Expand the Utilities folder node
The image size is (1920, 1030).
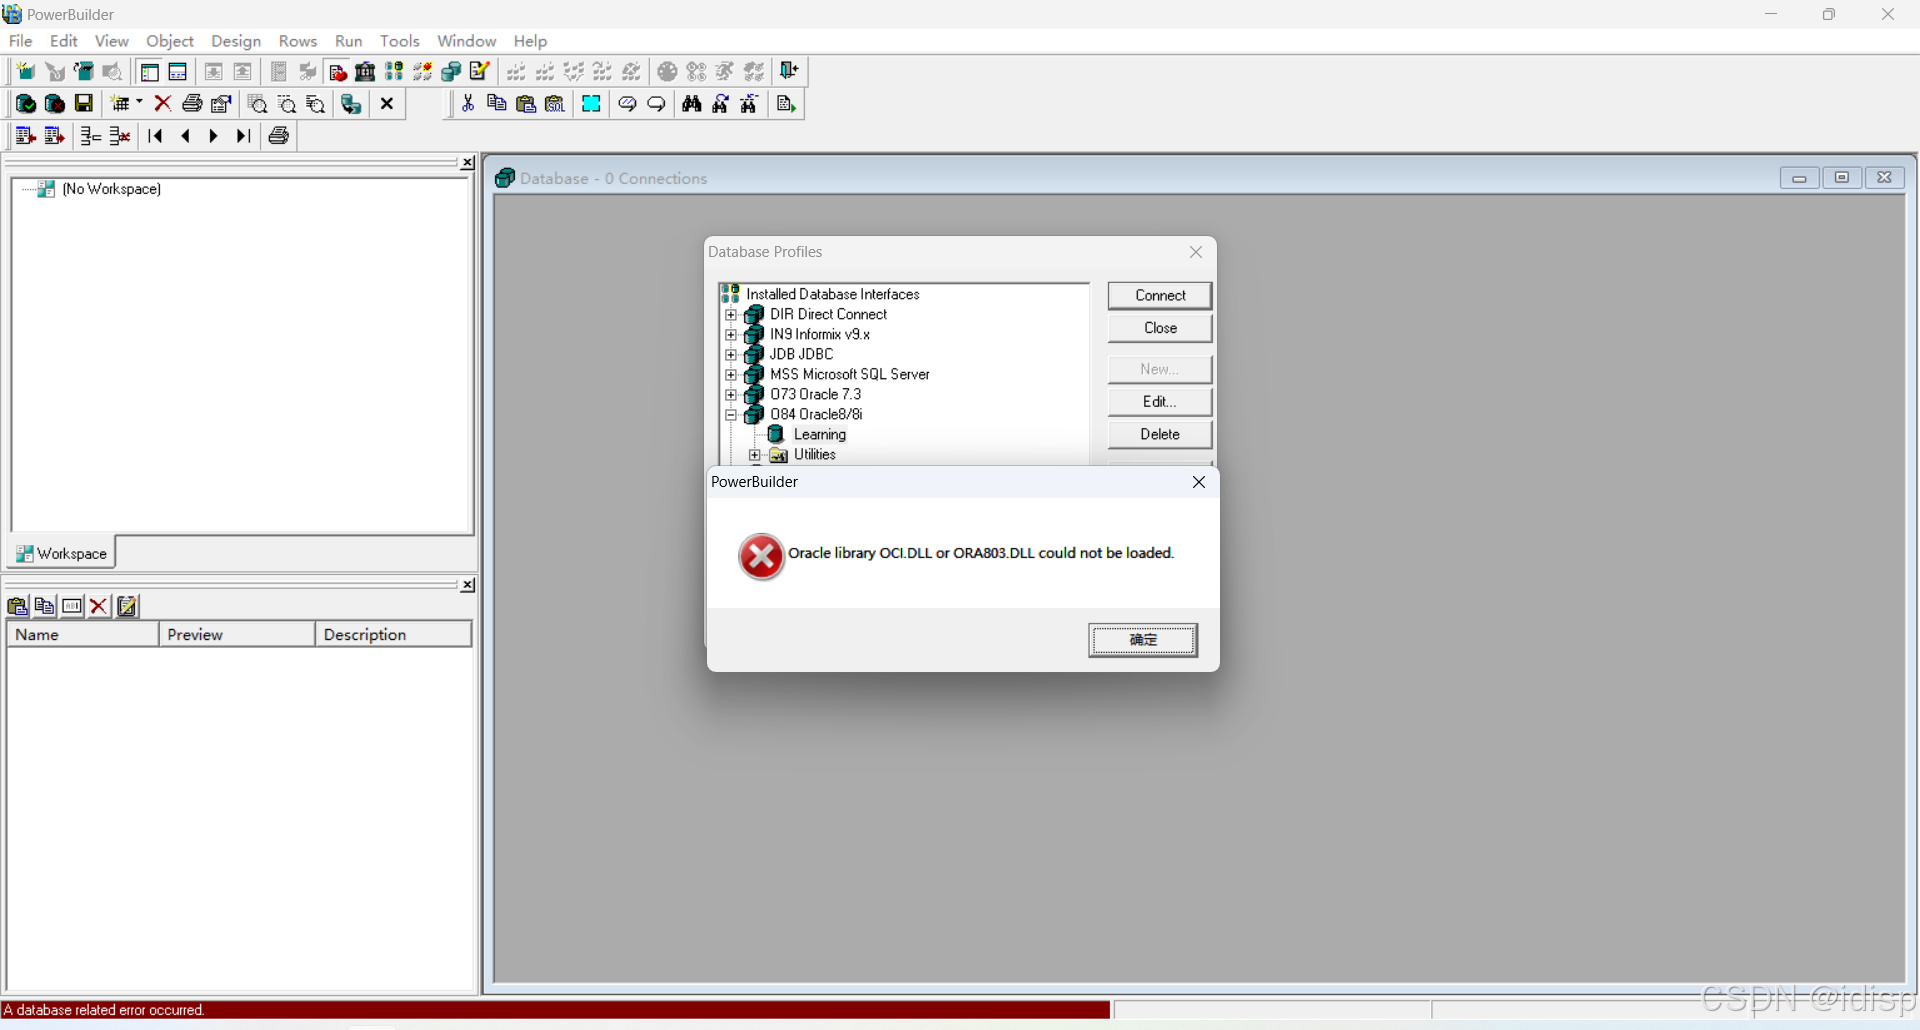[755, 454]
